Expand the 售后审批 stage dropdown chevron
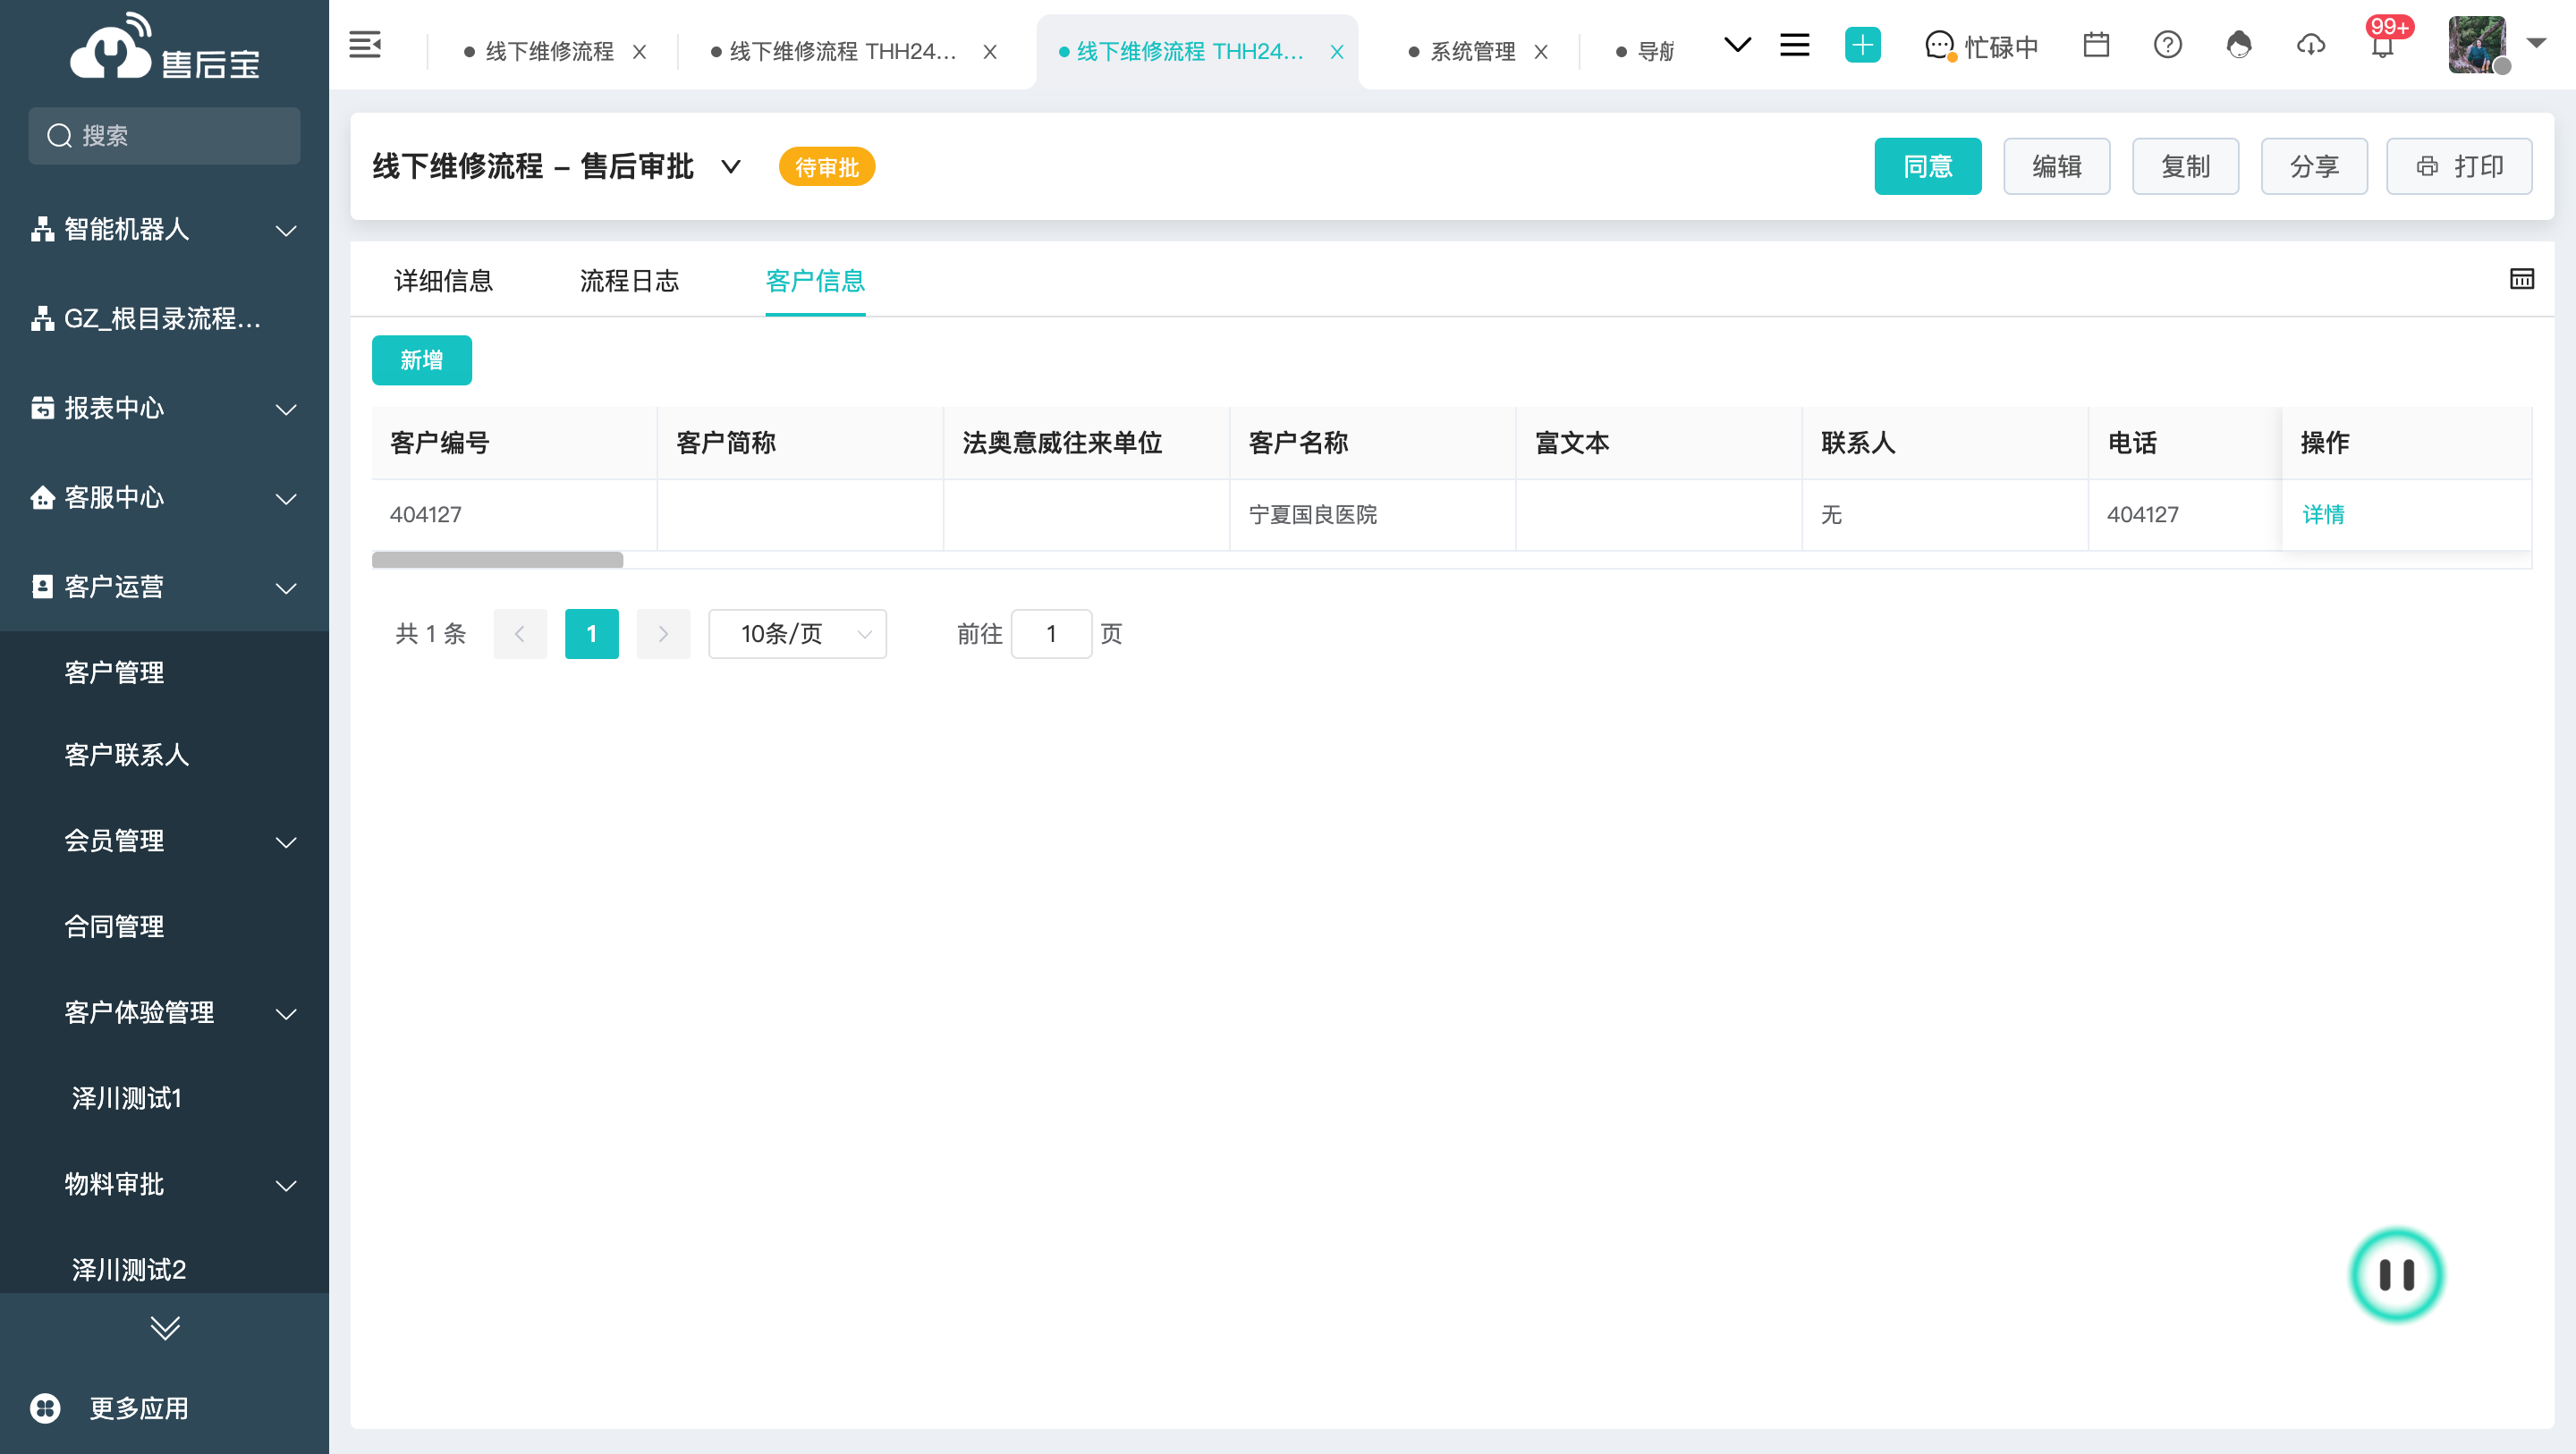 (x=731, y=166)
